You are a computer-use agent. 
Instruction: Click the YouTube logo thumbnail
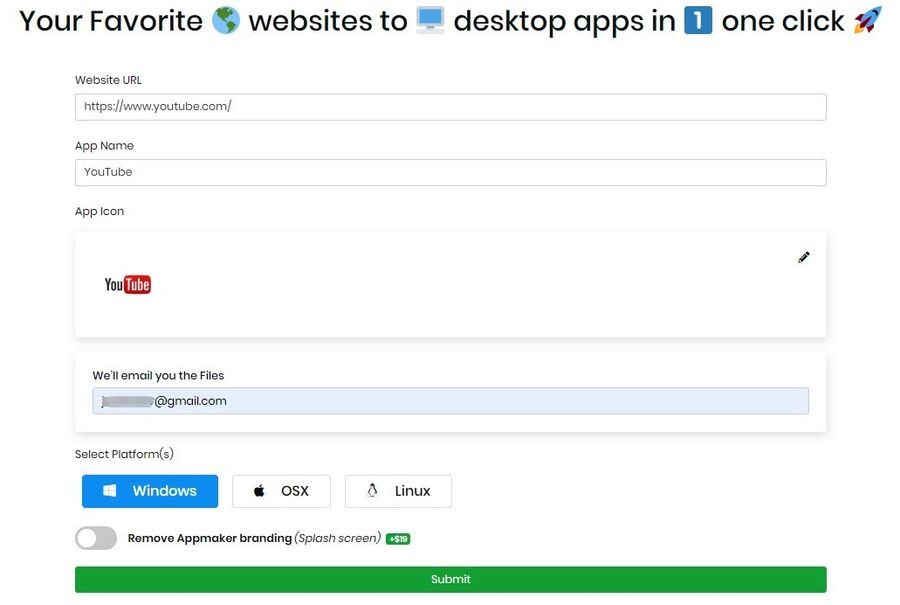pyautogui.click(x=127, y=284)
